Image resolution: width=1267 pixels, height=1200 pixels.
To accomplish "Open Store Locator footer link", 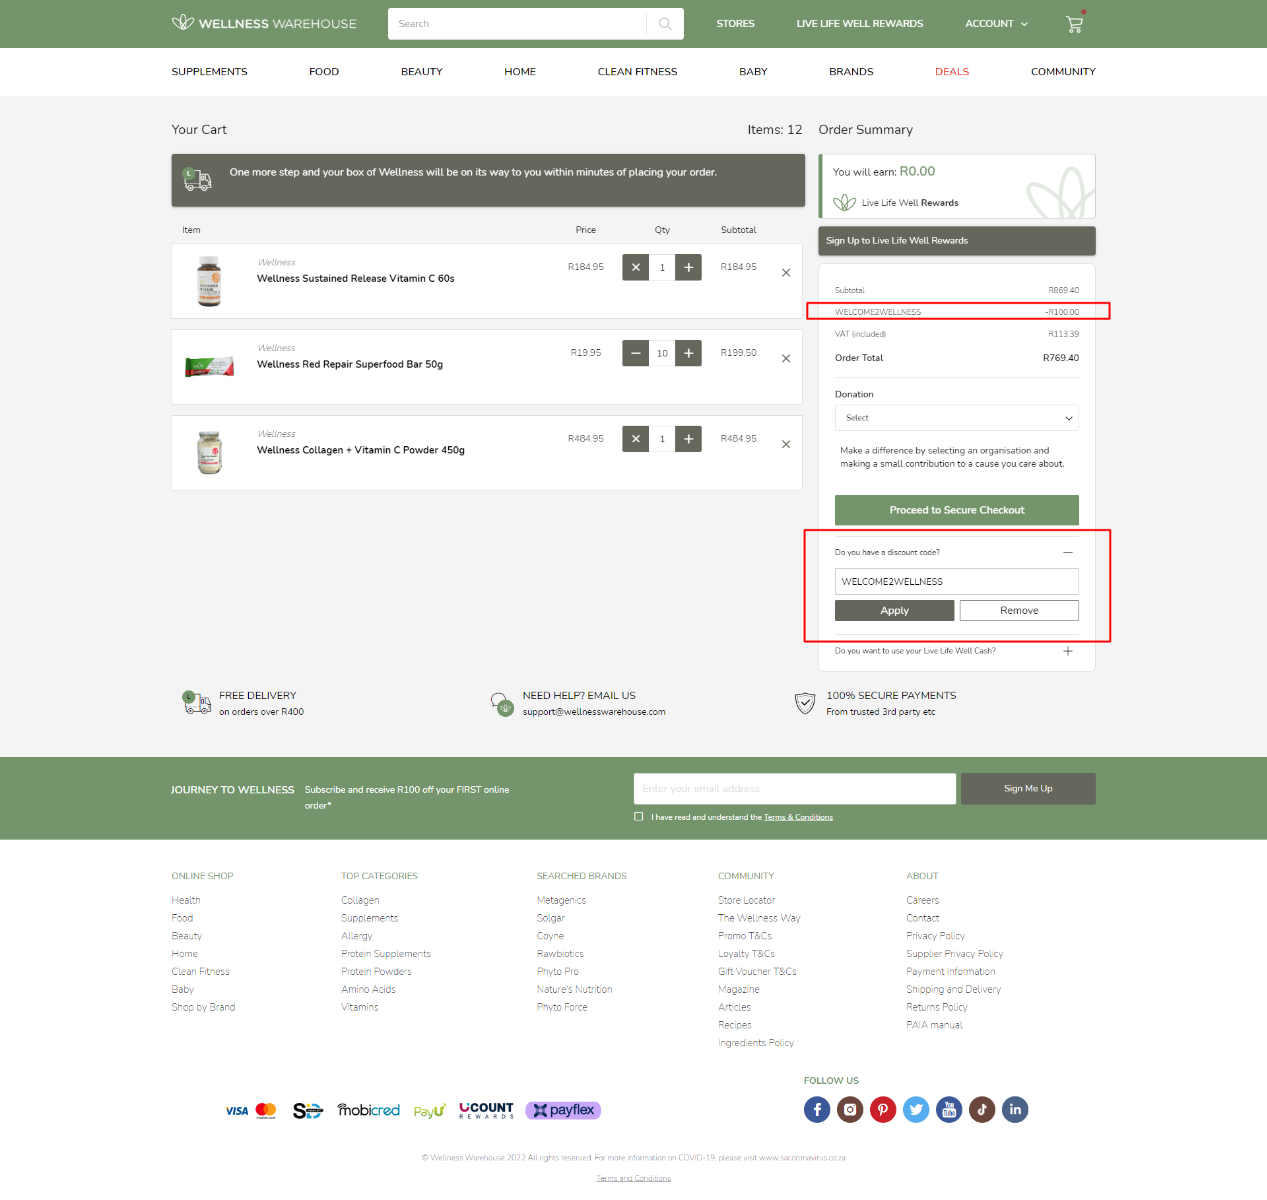I will [x=746, y=901].
